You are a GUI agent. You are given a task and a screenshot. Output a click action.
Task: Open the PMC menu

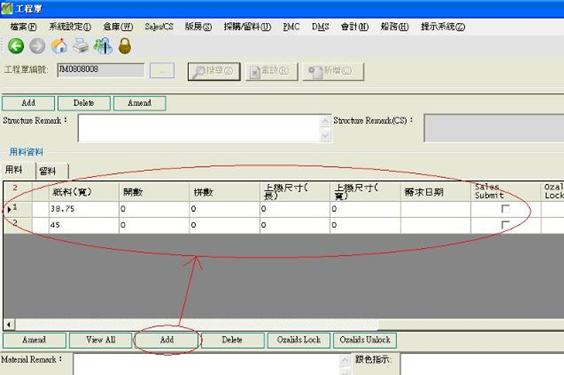tap(291, 27)
